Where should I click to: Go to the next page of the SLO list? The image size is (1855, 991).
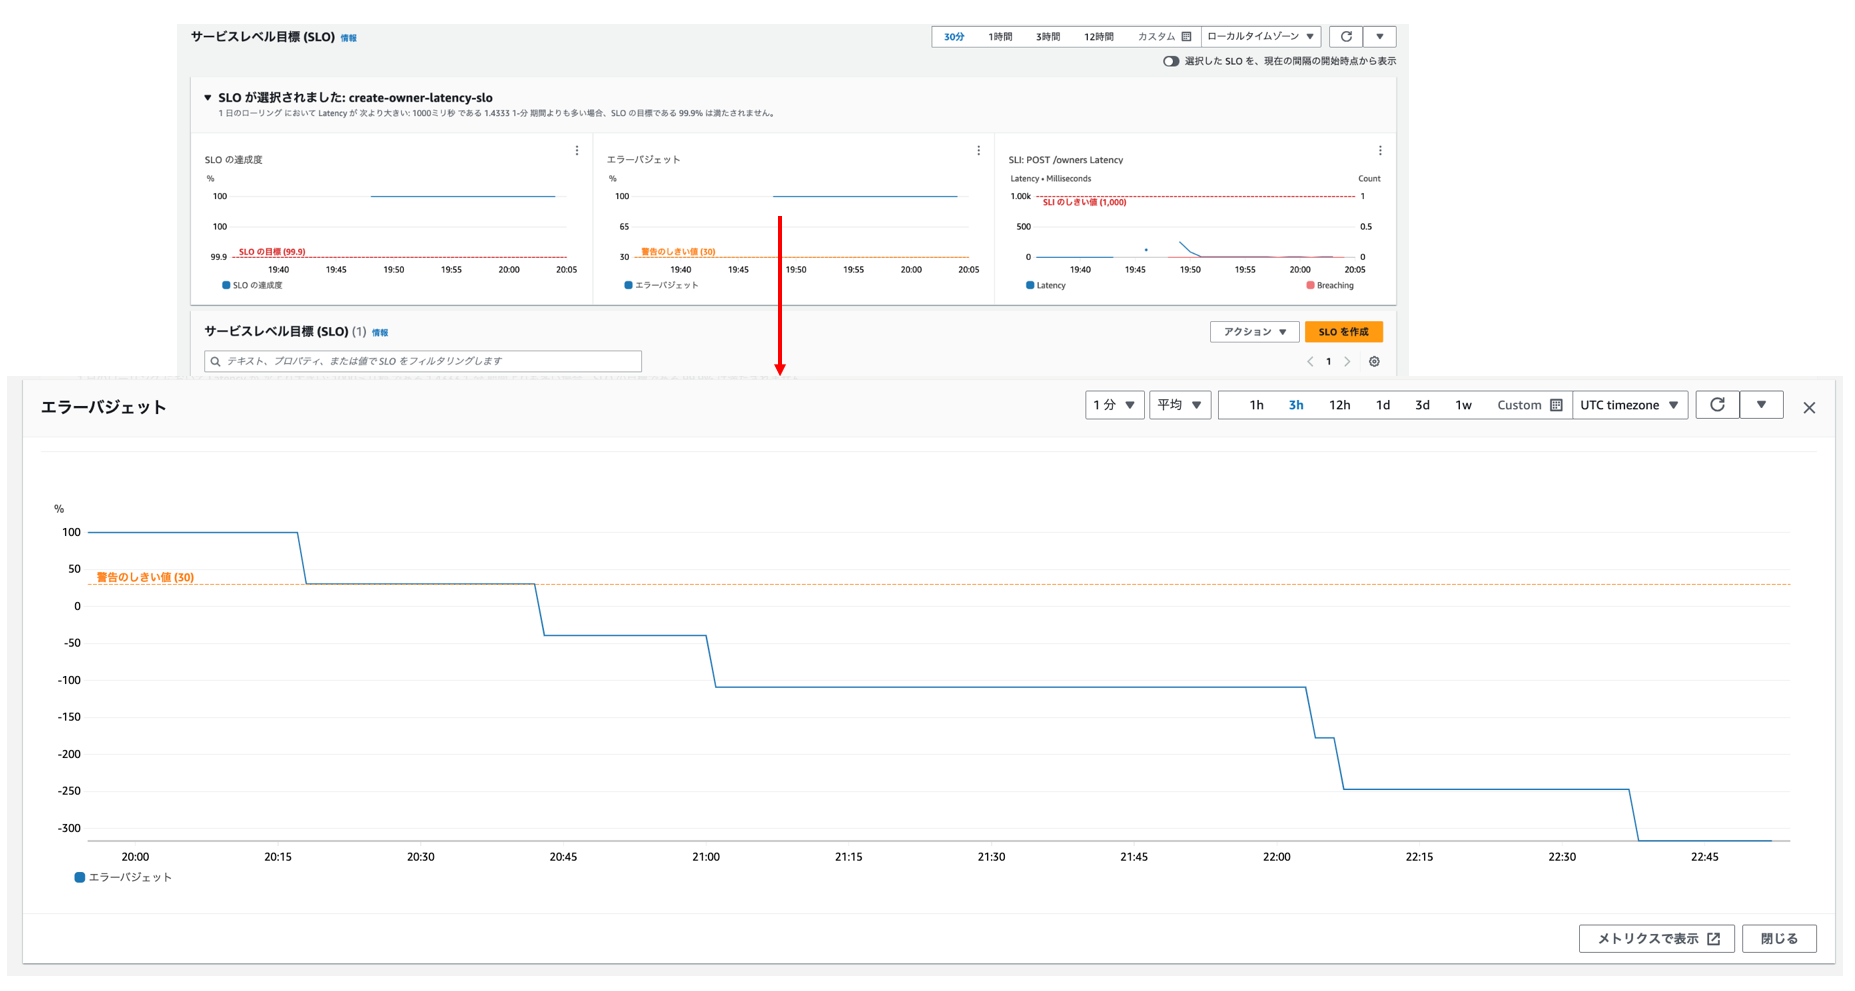[x=1347, y=362]
